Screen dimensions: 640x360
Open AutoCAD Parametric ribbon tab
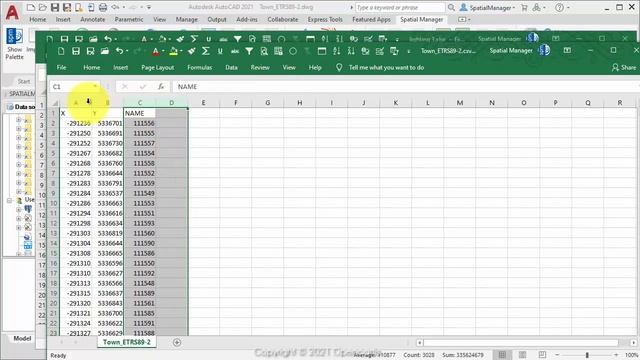coord(129,19)
